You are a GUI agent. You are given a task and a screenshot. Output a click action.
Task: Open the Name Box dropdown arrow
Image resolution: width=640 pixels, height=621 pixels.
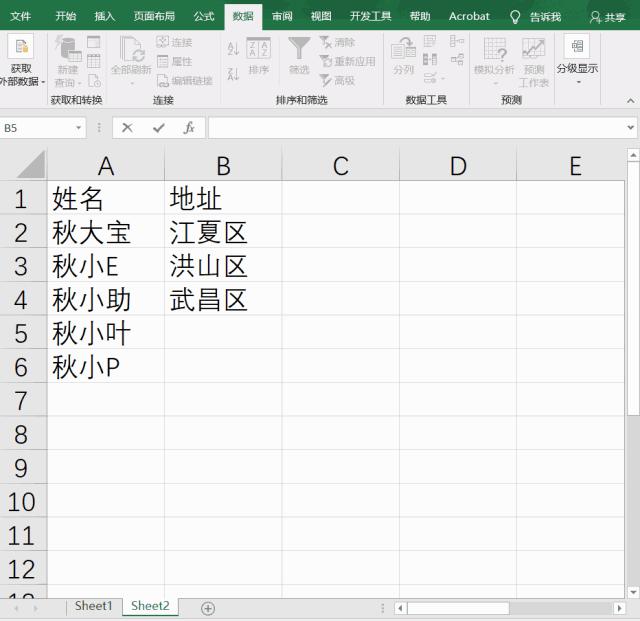pyautogui.click(x=79, y=128)
